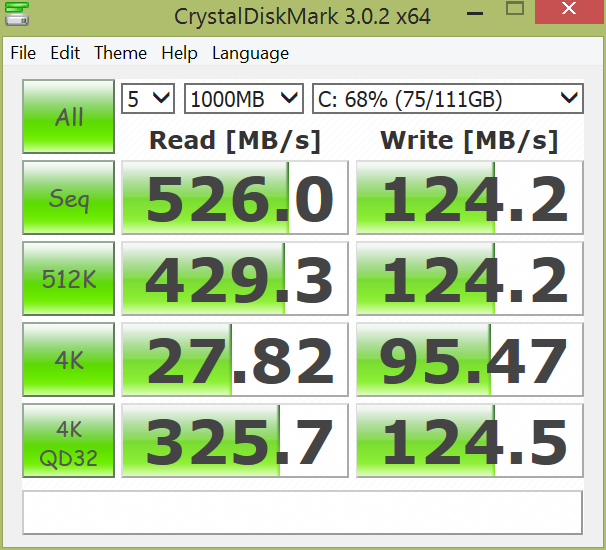Start the 512K benchmark test

point(68,278)
